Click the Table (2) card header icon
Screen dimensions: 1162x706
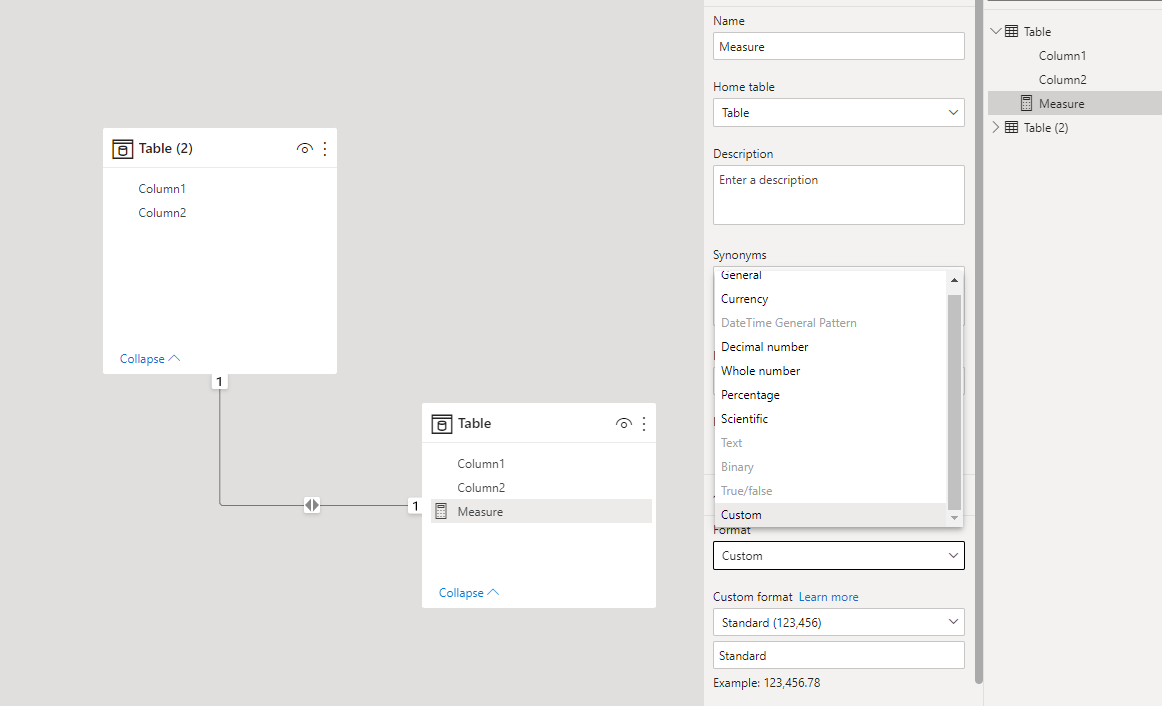tap(122, 149)
